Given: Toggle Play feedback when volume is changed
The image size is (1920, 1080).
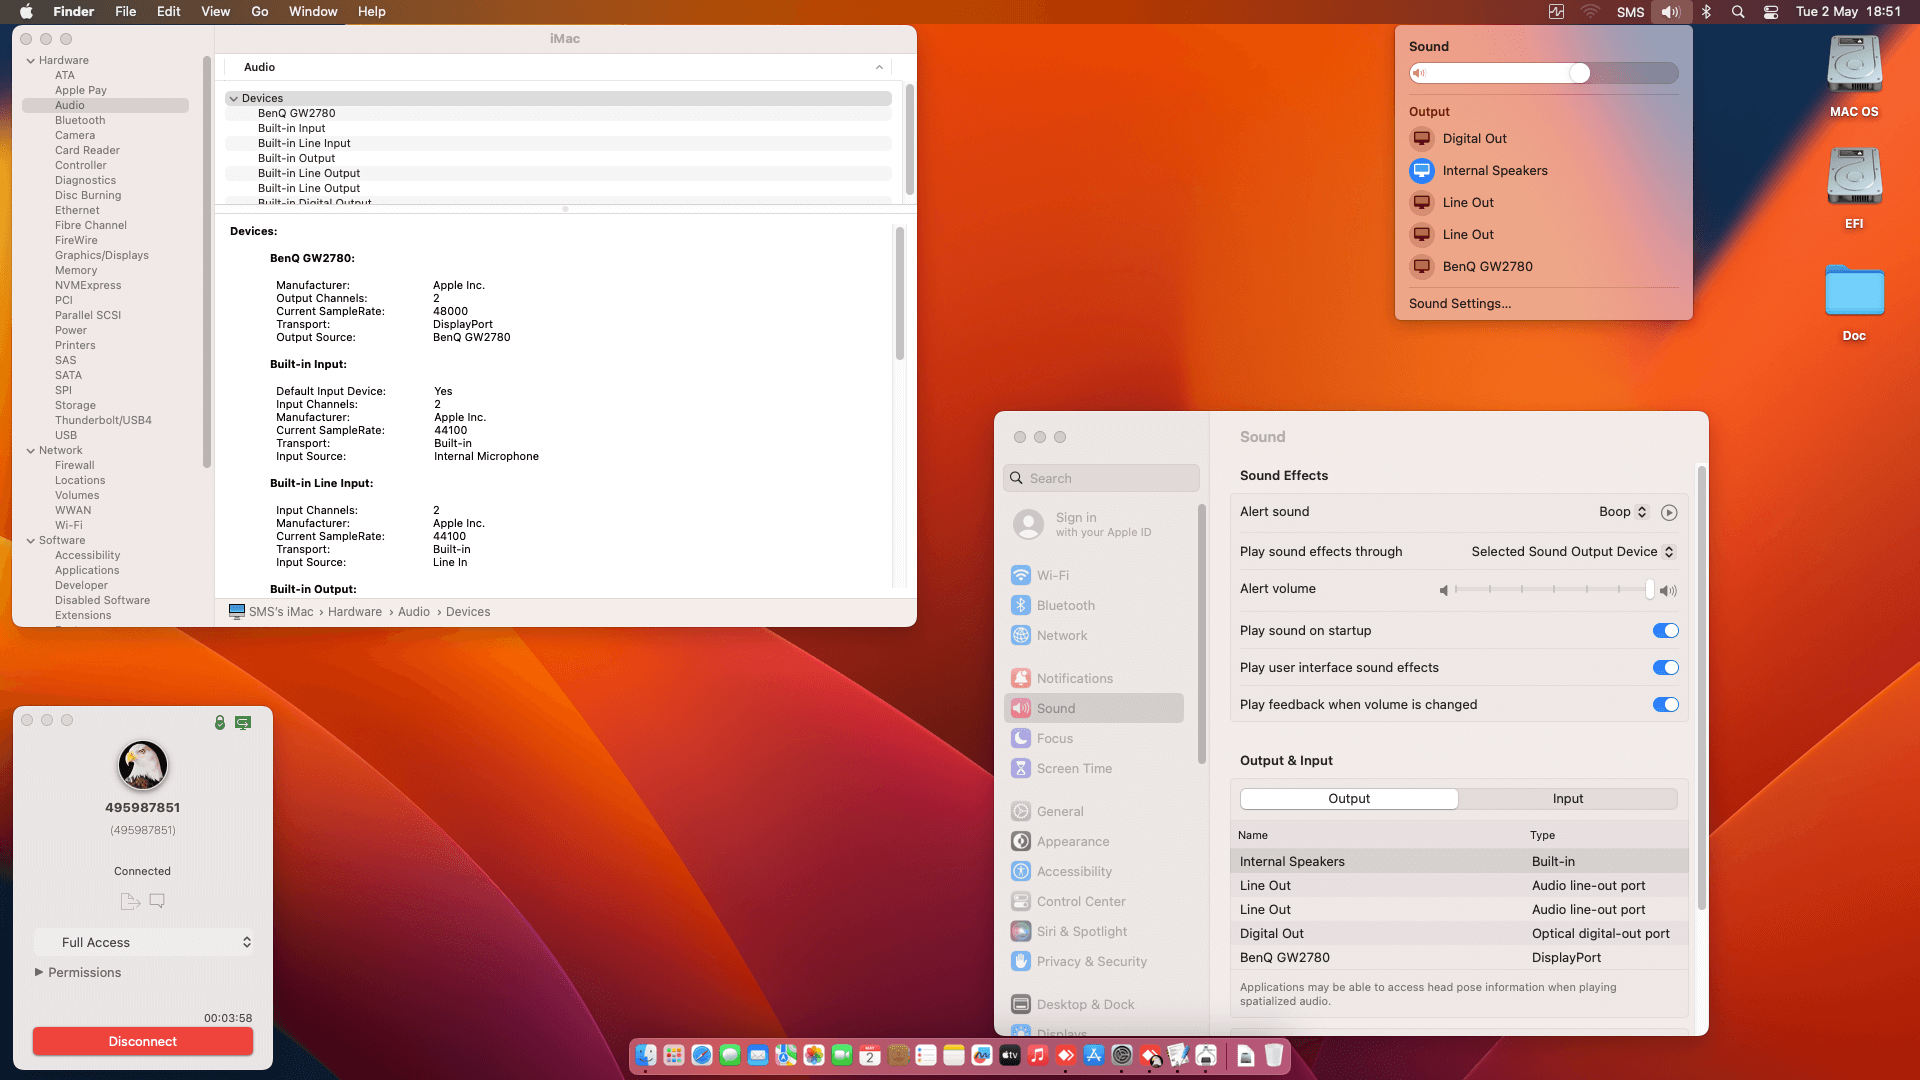Looking at the screenshot, I should pos(1665,705).
